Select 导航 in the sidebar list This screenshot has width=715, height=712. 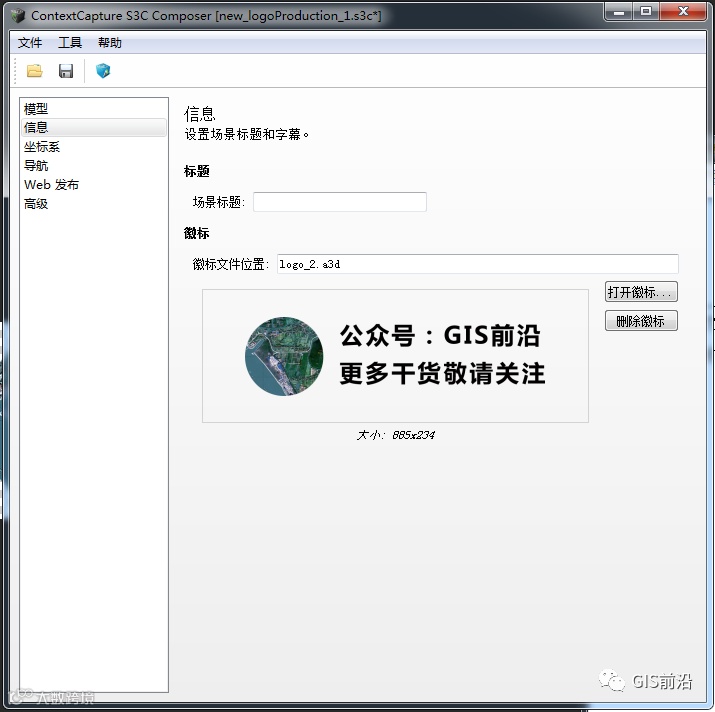click(x=94, y=166)
